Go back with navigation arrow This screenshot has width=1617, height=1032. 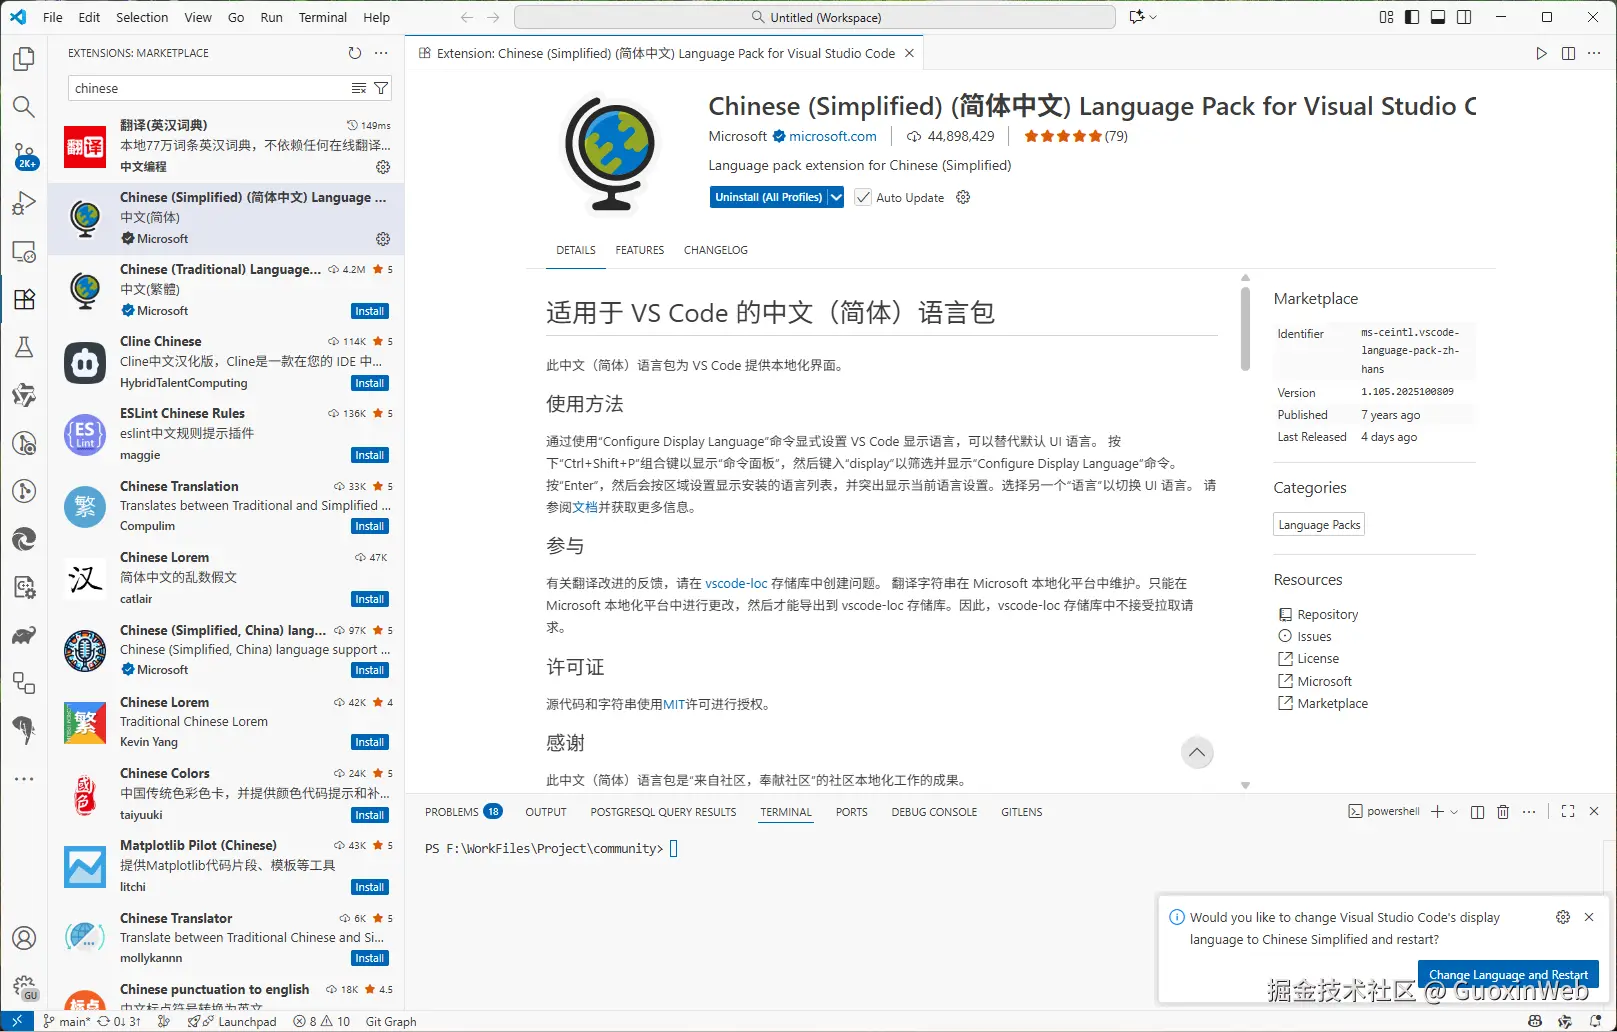tap(467, 17)
